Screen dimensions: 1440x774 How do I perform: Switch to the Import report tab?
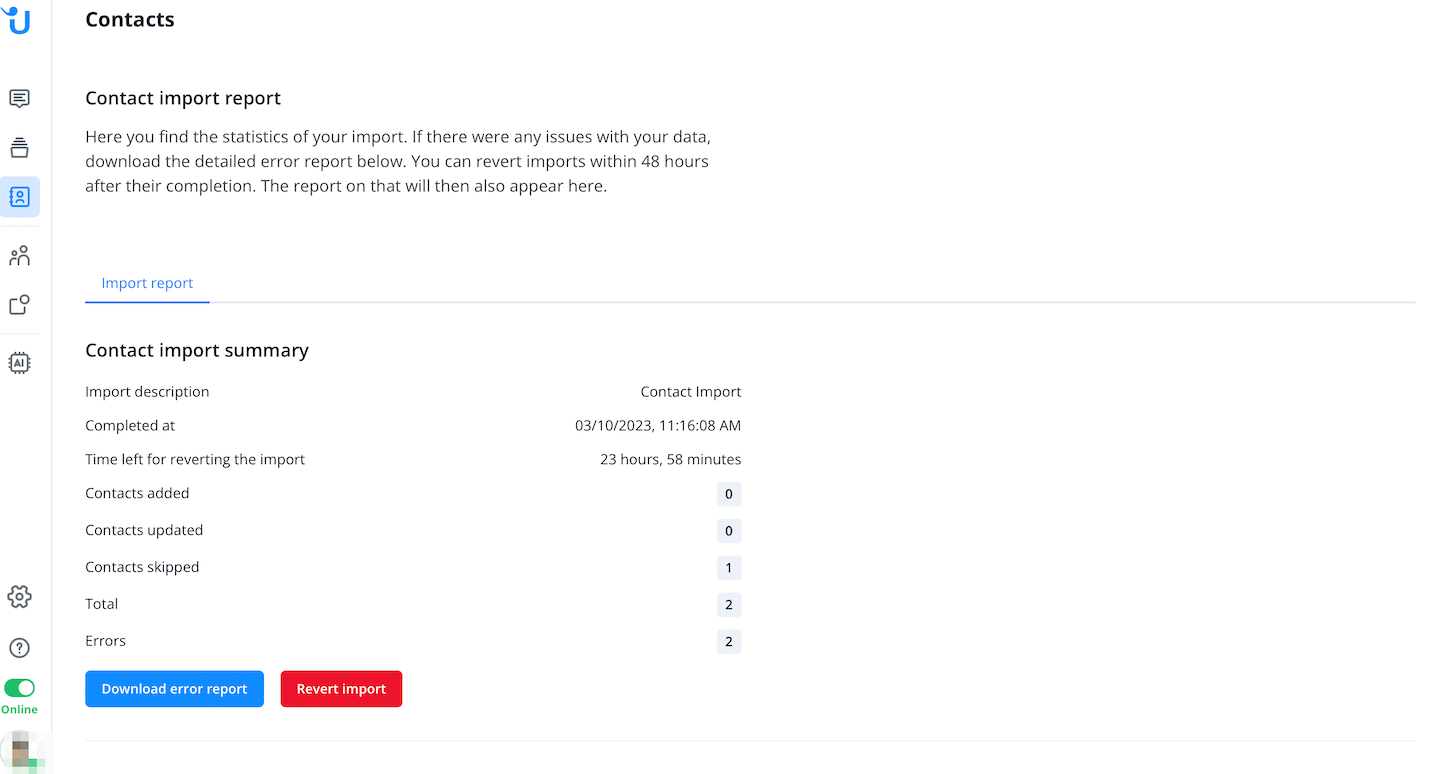point(147,283)
